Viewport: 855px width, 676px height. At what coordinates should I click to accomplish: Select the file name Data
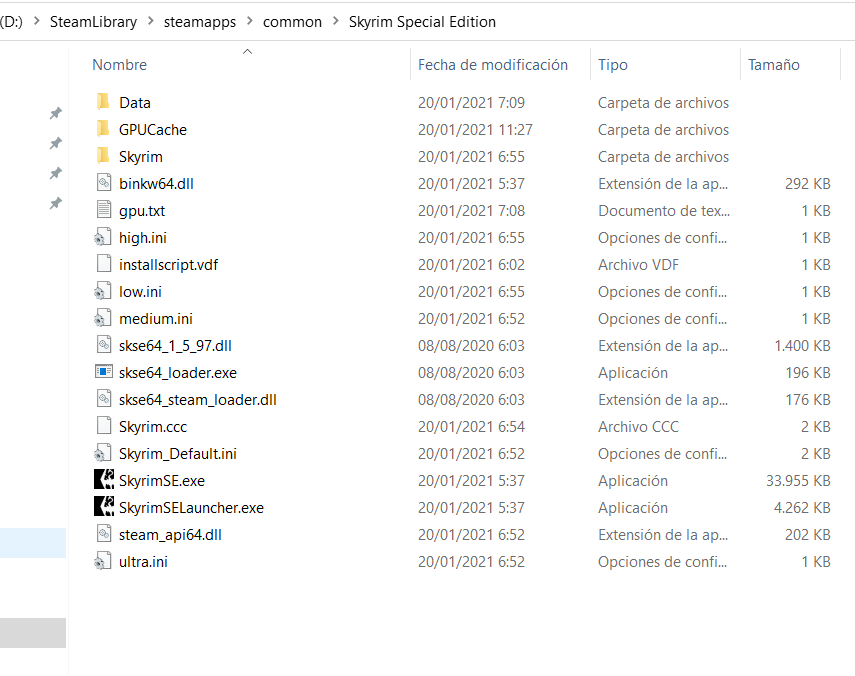(135, 102)
